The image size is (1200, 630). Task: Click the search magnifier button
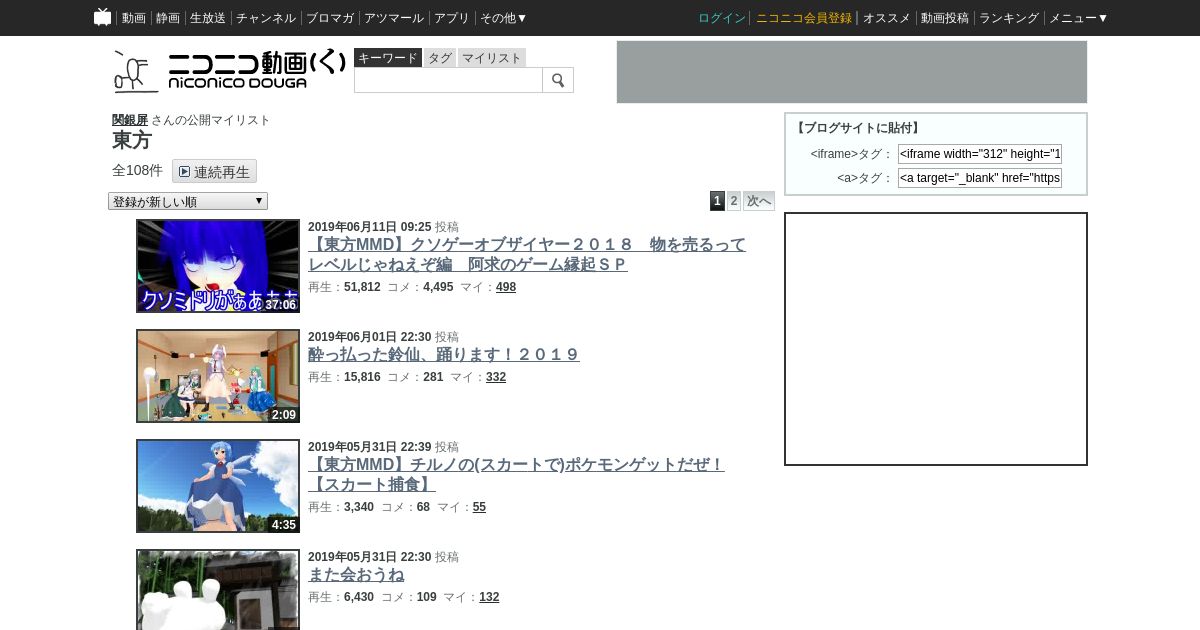coord(558,80)
